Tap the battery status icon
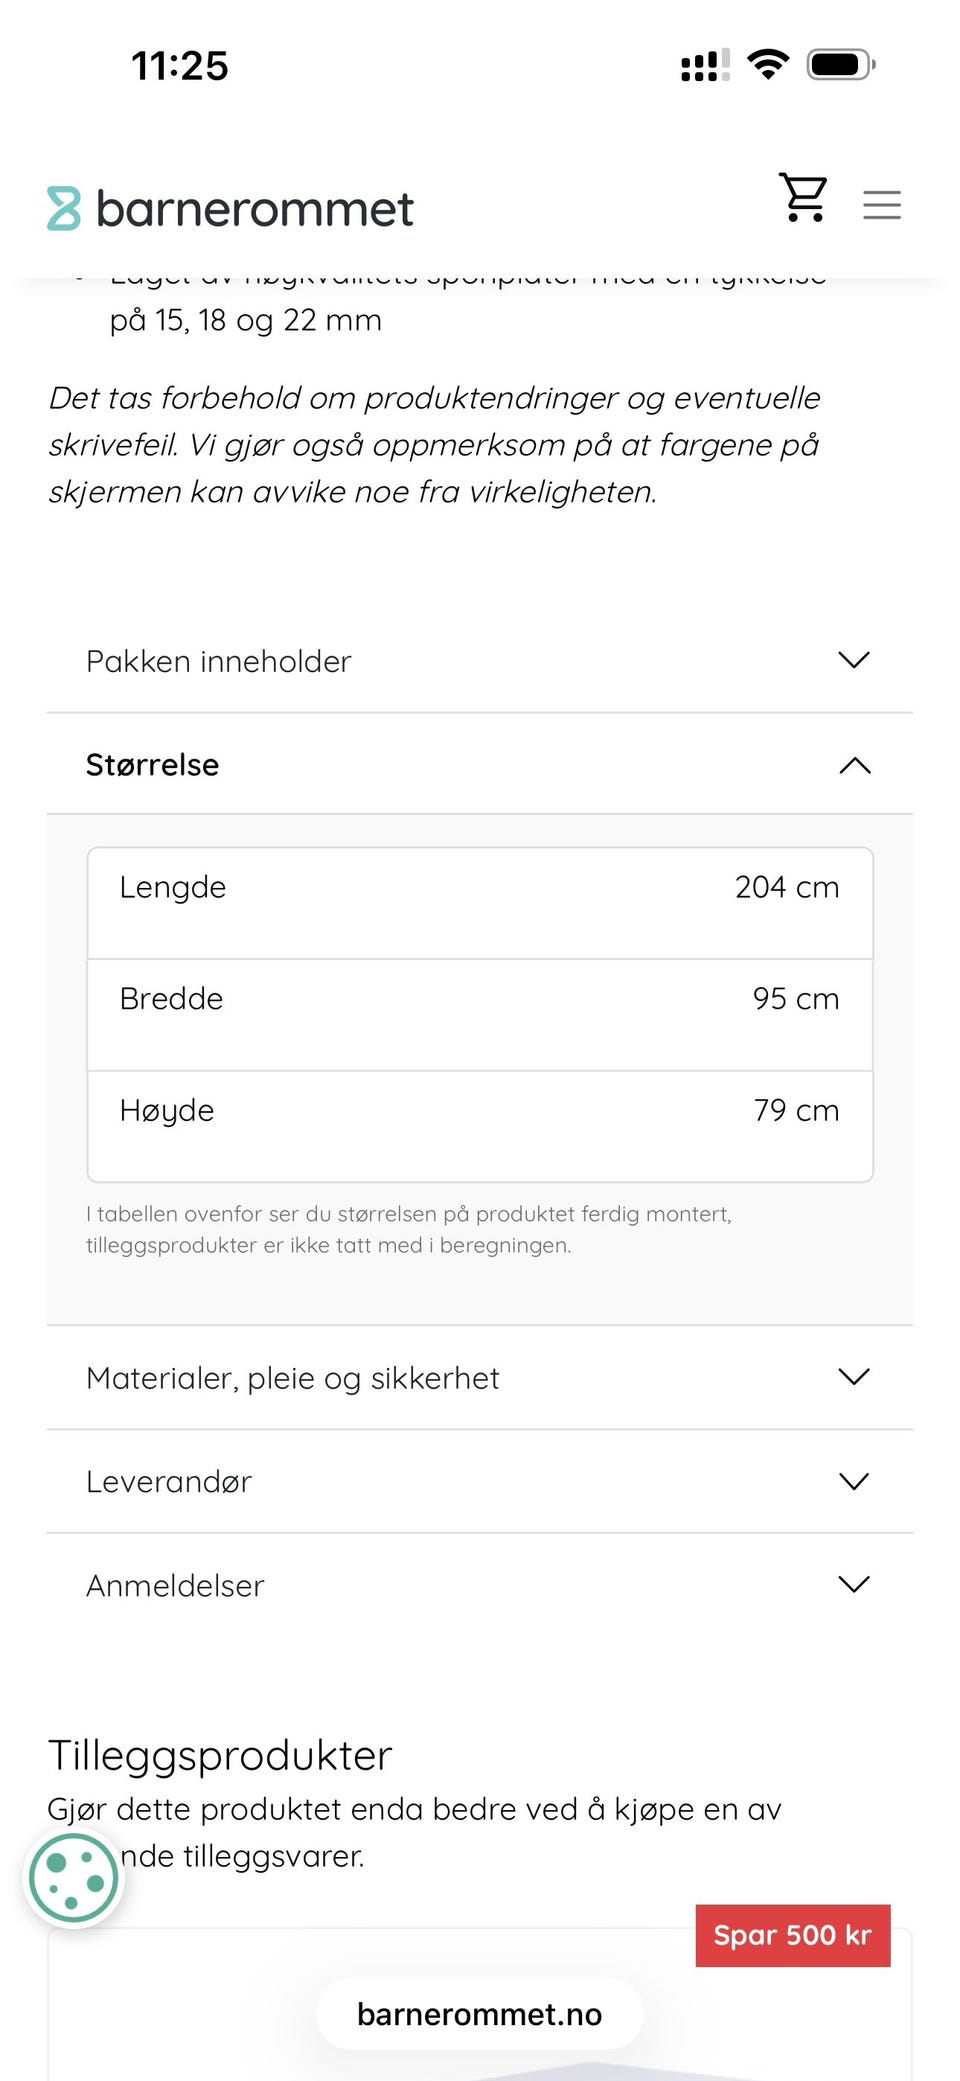 point(841,65)
